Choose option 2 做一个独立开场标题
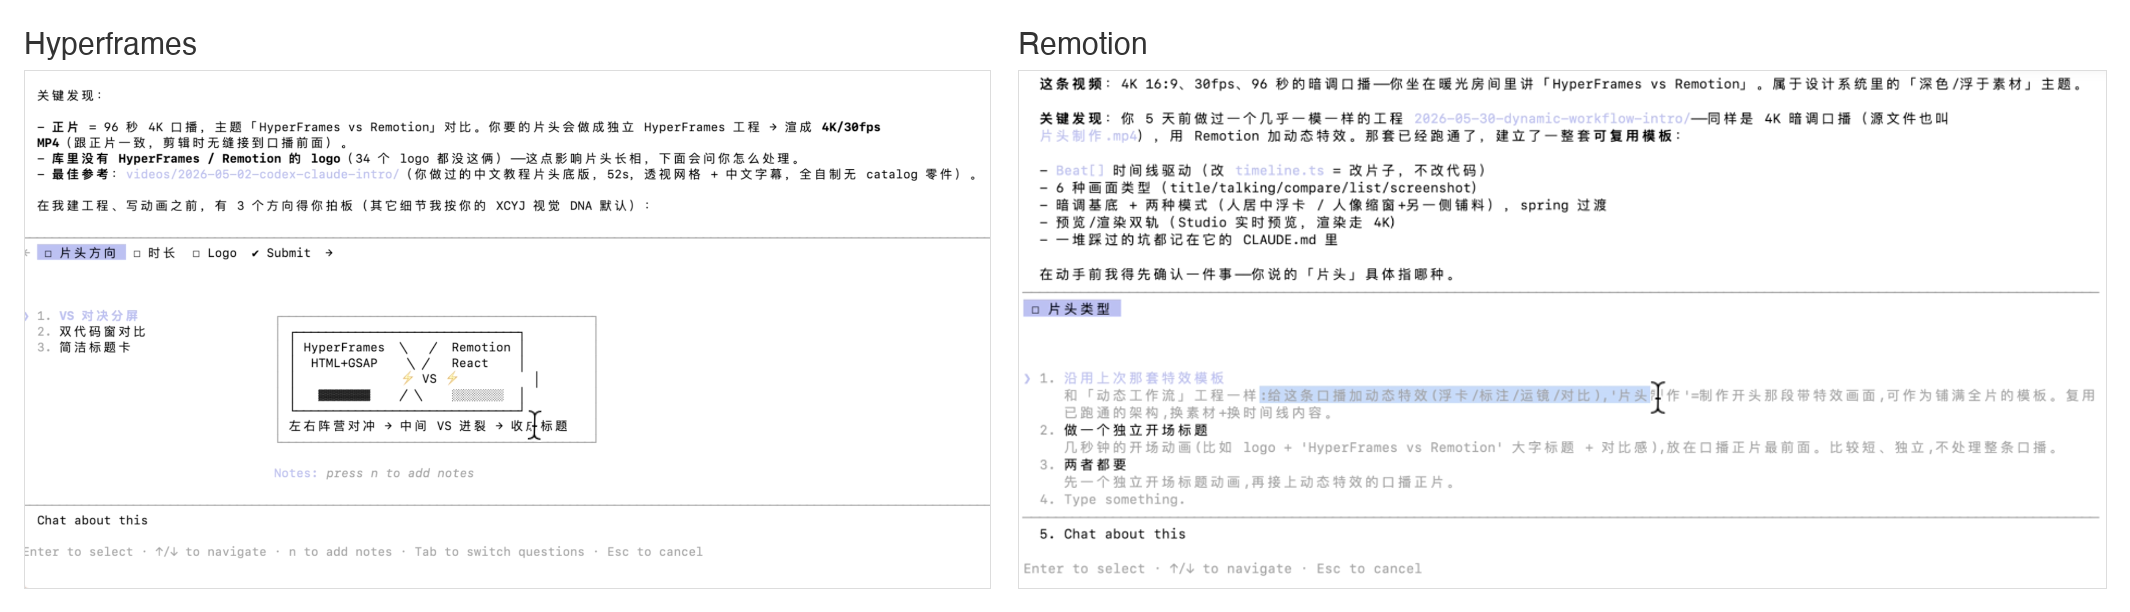This screenshot has height=612, width=2130. click(1123, 430)
